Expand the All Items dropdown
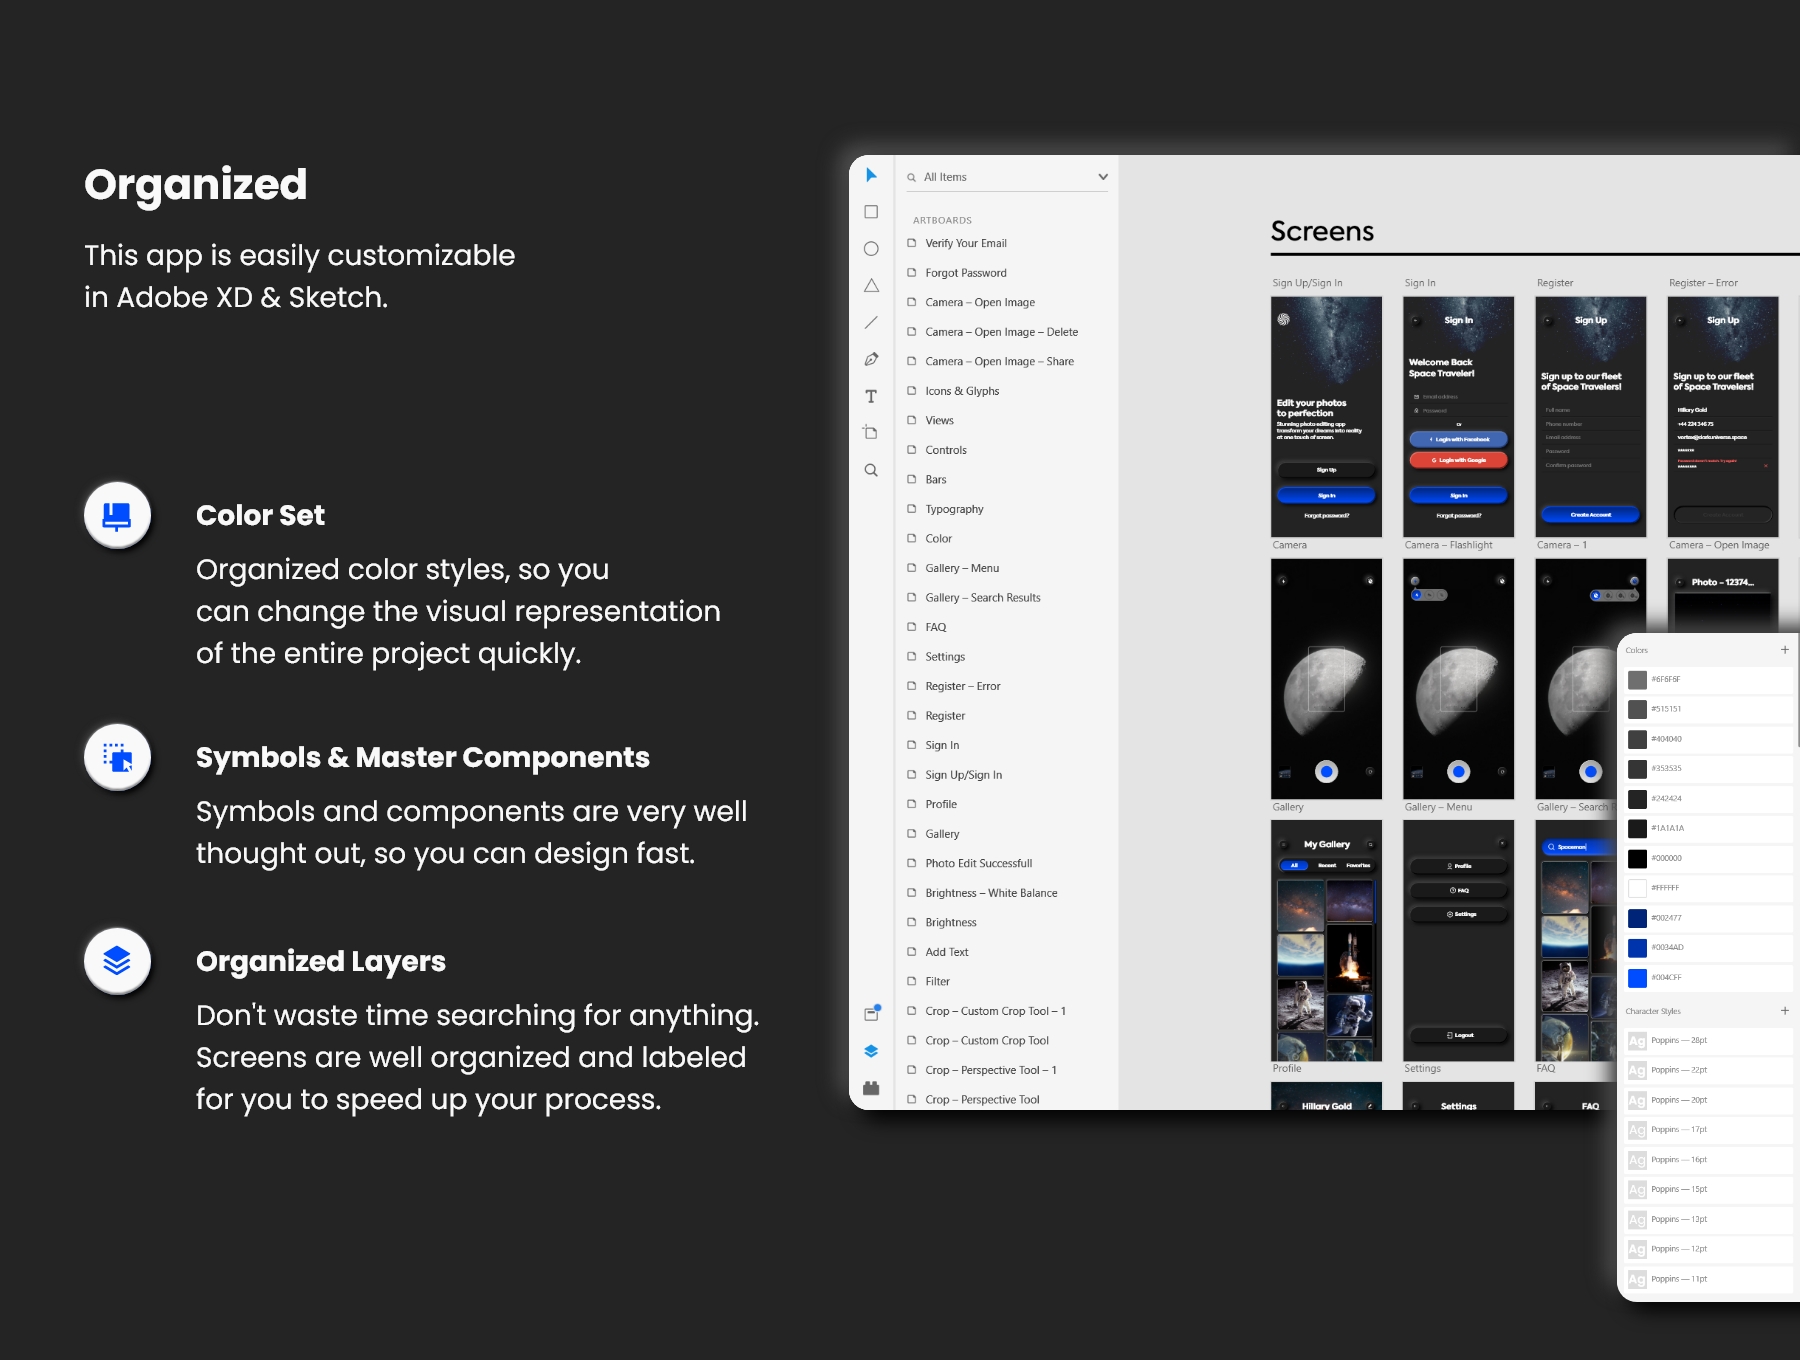This screenshot has height=1360, width=1800. coord(1103,177)
